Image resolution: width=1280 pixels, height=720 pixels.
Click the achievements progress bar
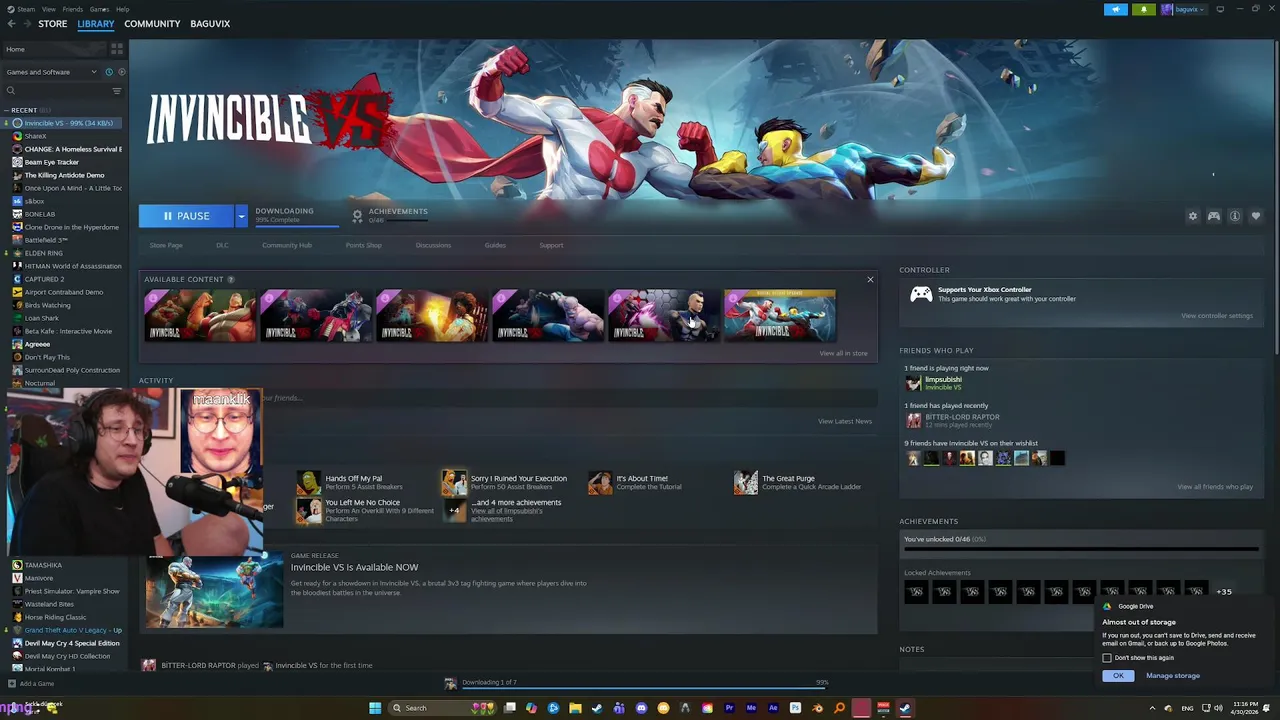point(1081,550)
